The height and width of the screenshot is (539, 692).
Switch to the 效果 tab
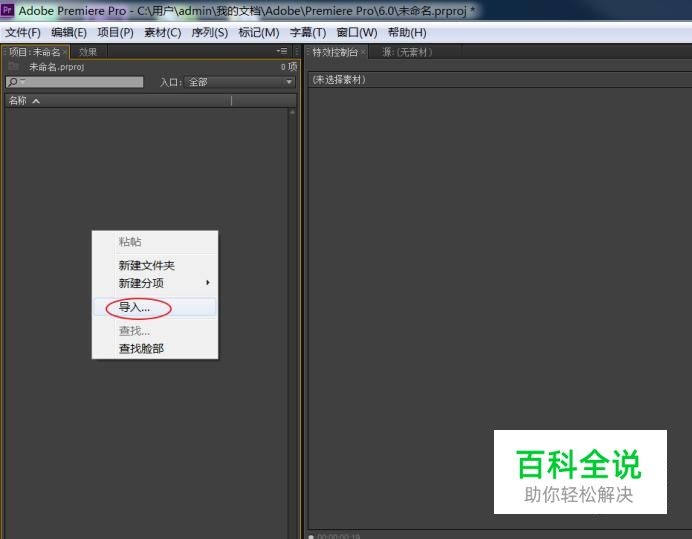(x=88, y=52)
